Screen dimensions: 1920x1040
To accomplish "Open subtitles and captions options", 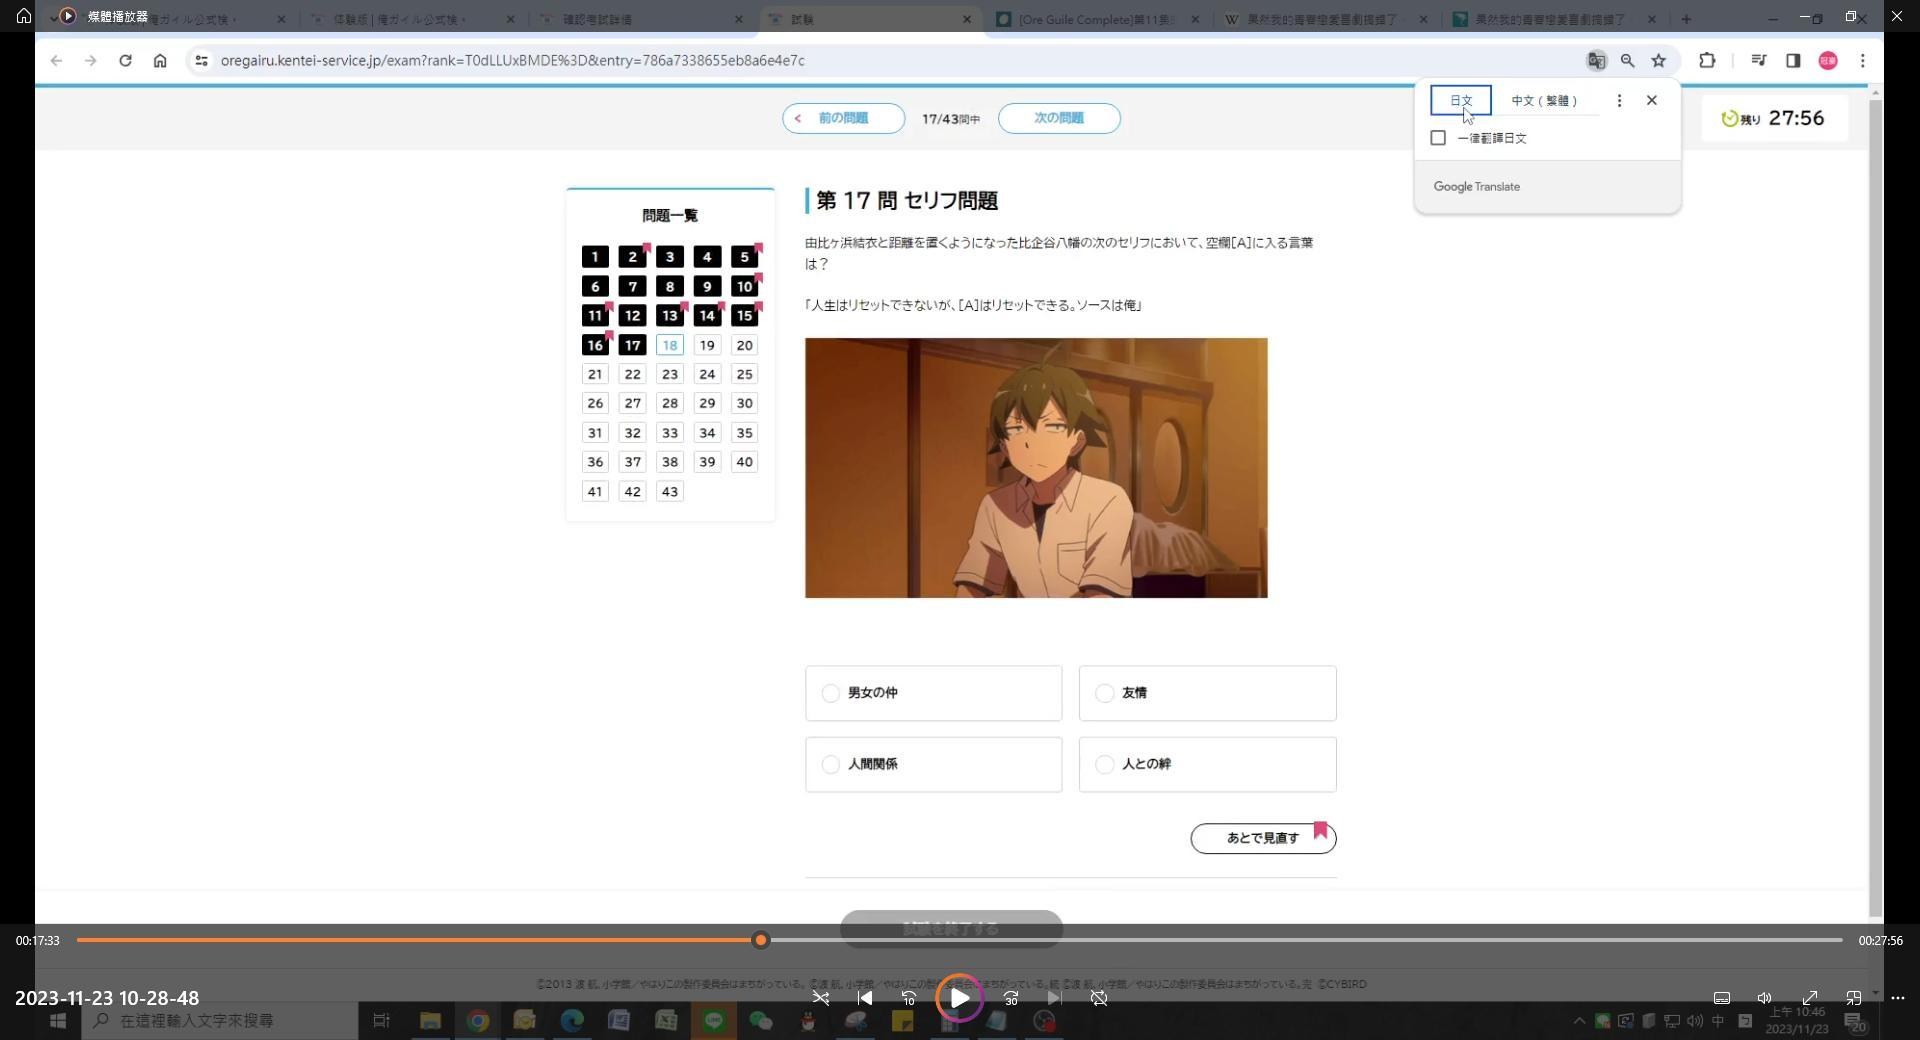I will (1722, 998).
